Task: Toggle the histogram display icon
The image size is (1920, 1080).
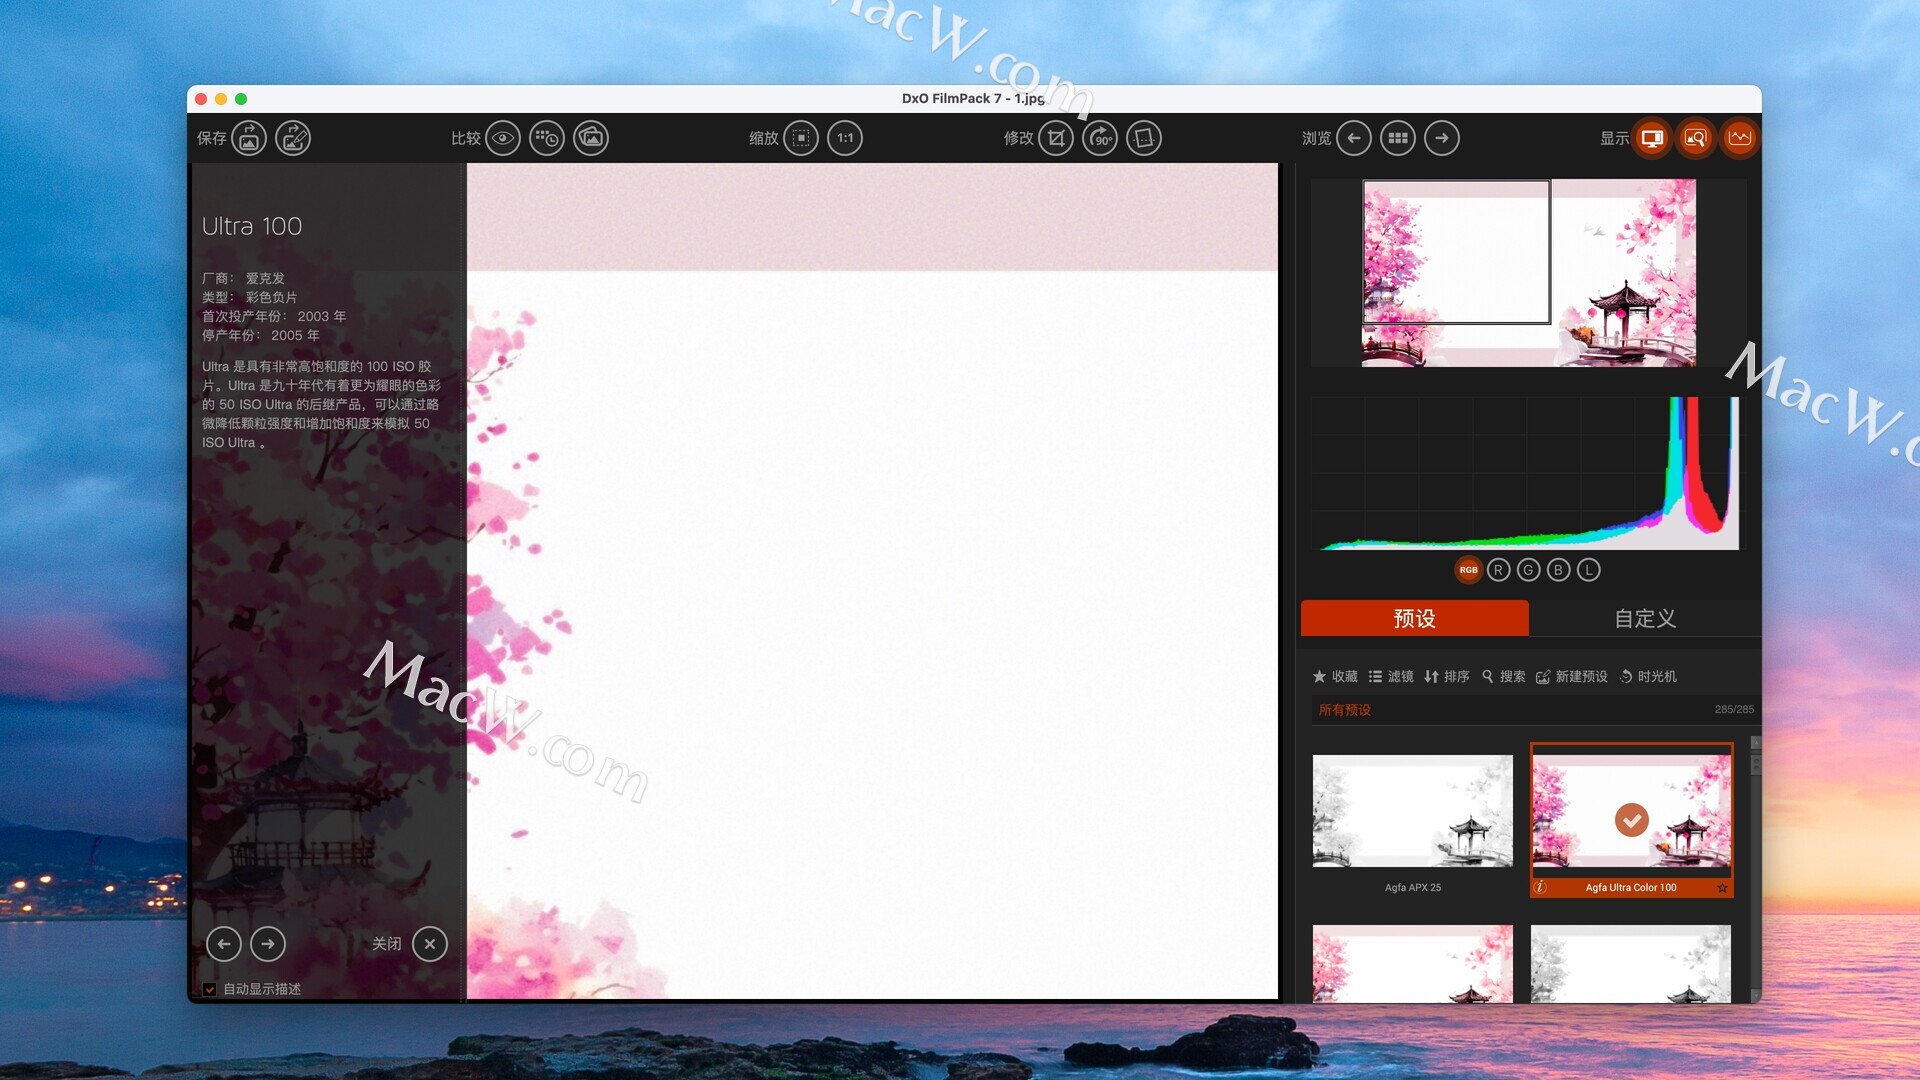Action: [x=1740, y=138]
